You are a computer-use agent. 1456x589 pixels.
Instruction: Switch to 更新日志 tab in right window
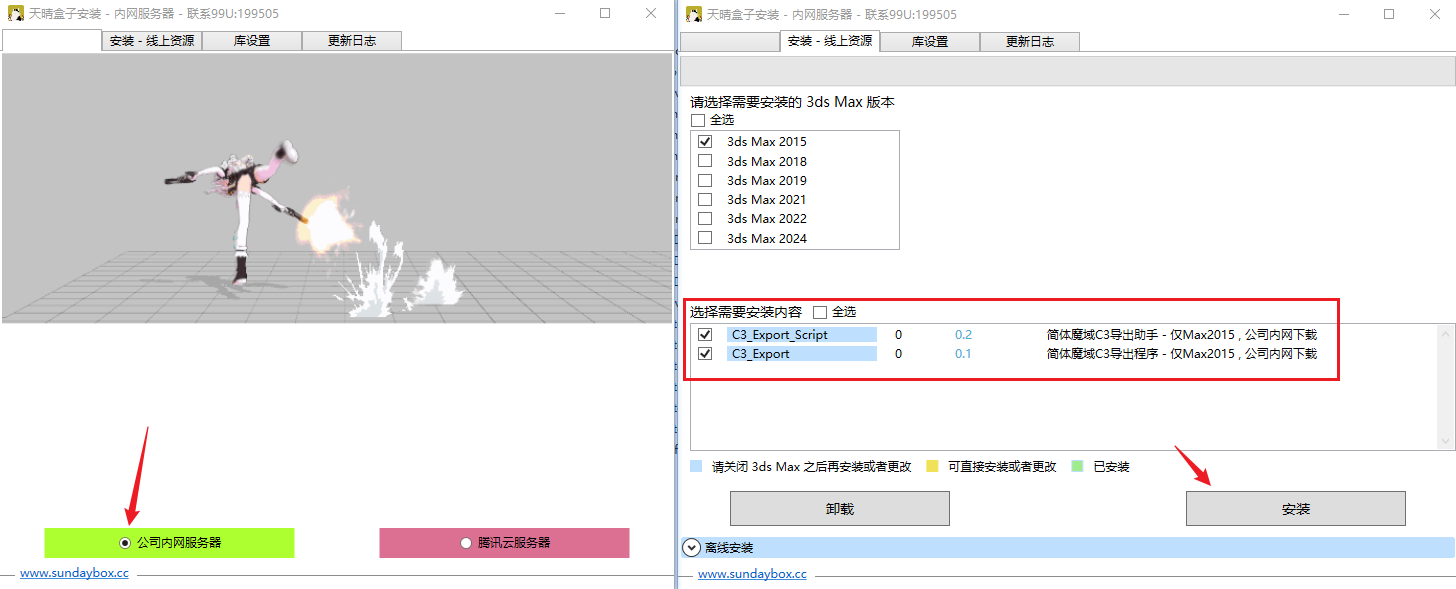(x=1029, y=42)
